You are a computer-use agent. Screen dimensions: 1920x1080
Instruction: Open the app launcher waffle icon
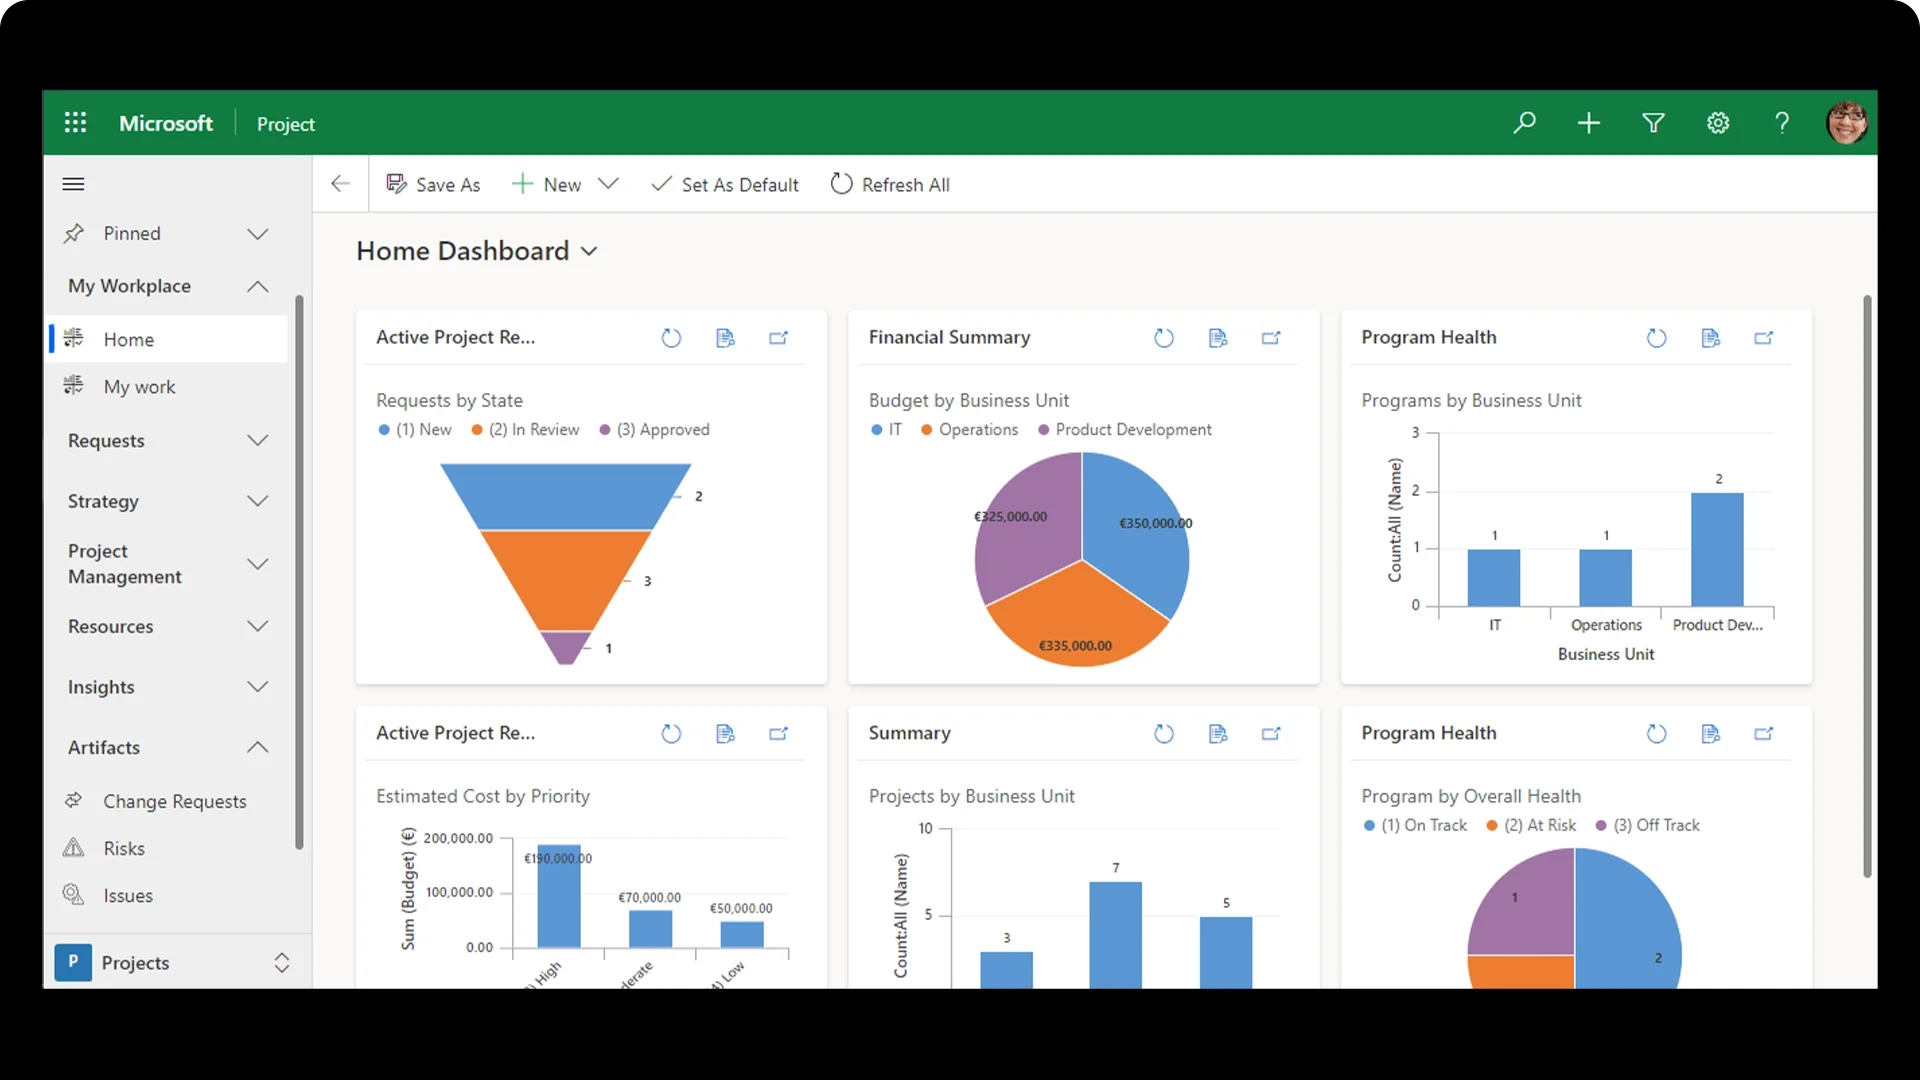pos(75,123)
